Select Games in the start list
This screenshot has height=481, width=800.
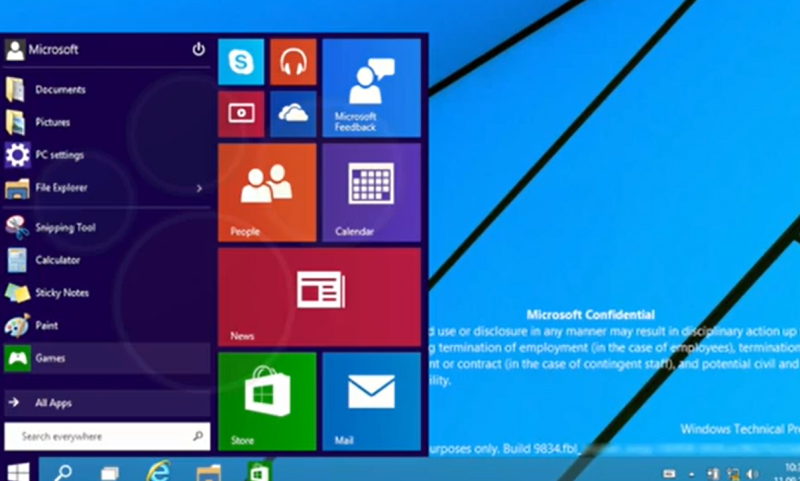tap(107, 358)
